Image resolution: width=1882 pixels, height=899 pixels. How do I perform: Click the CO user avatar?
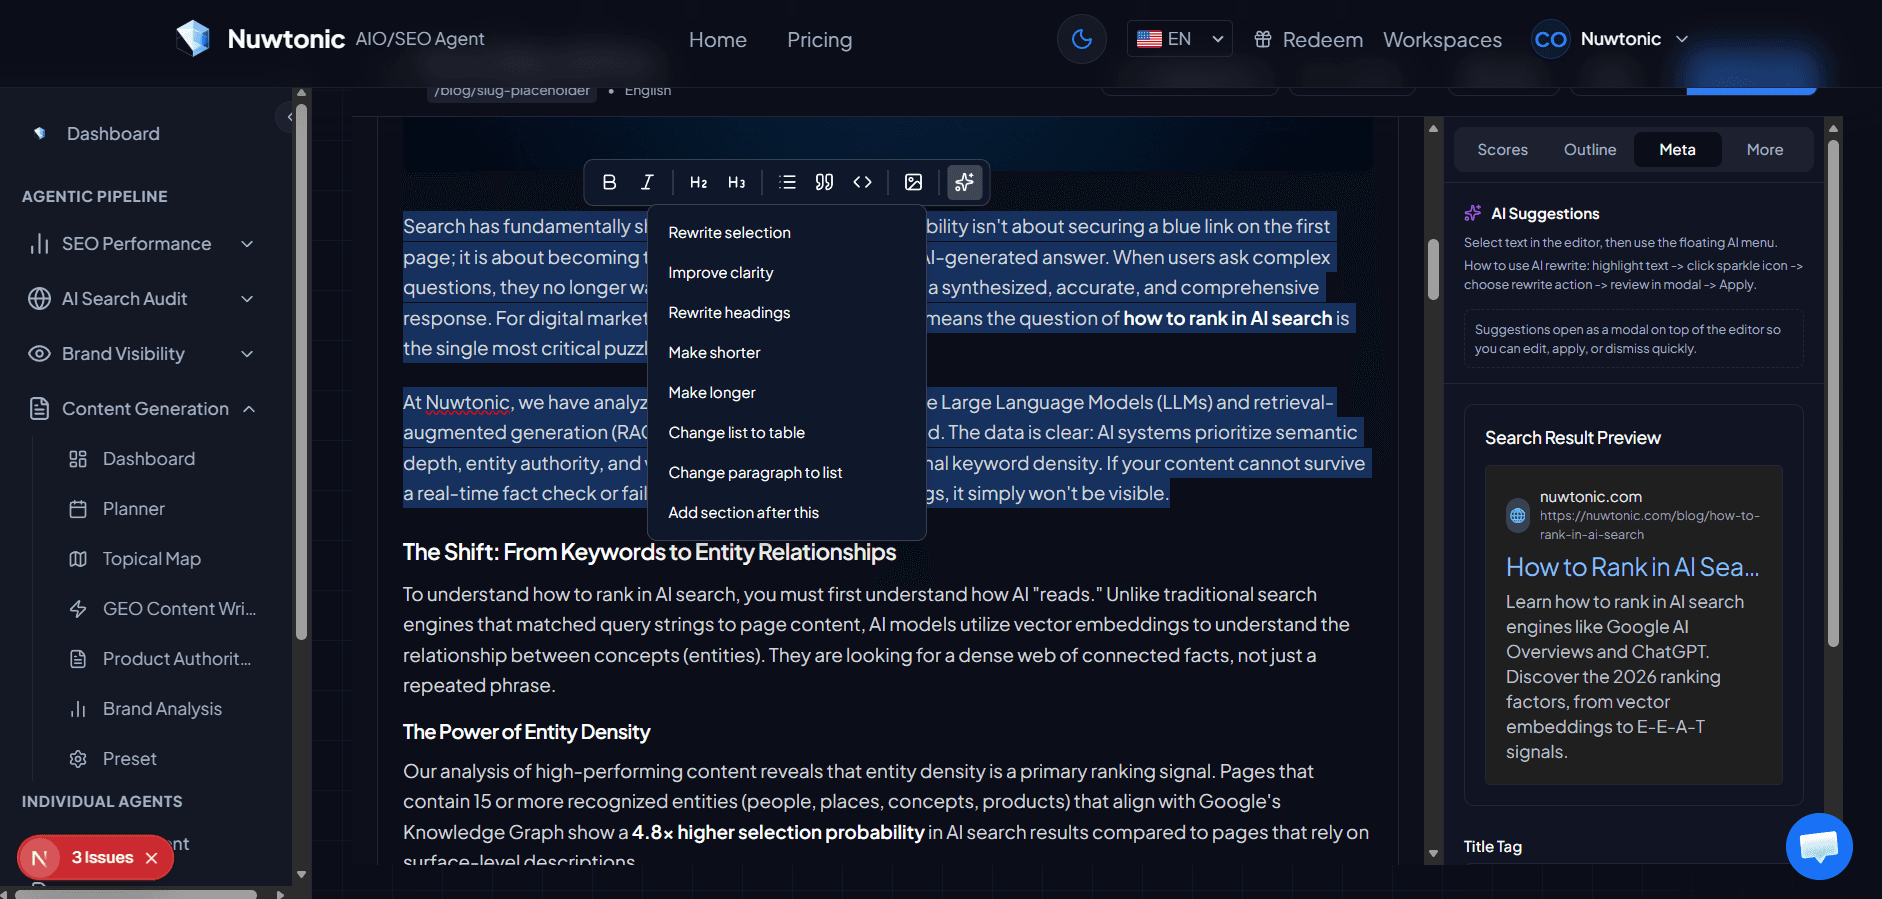click(1550, 39)
